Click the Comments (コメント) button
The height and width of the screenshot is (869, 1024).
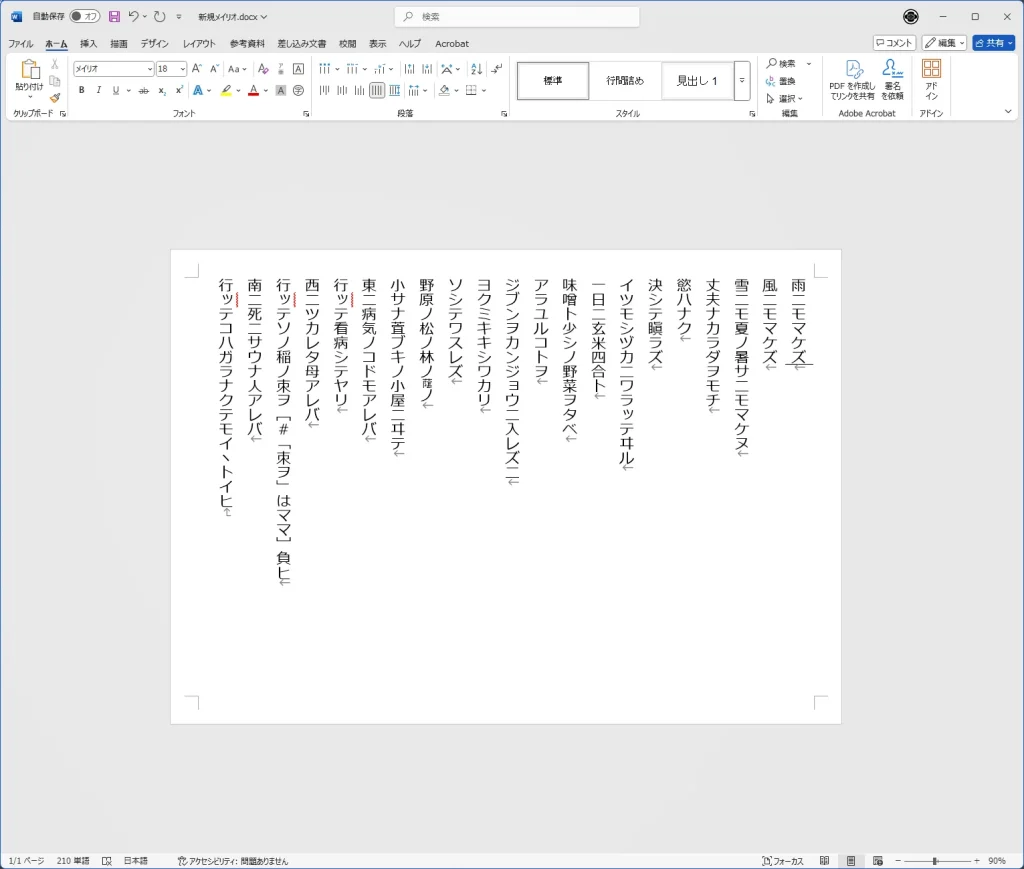coord(894,43)
